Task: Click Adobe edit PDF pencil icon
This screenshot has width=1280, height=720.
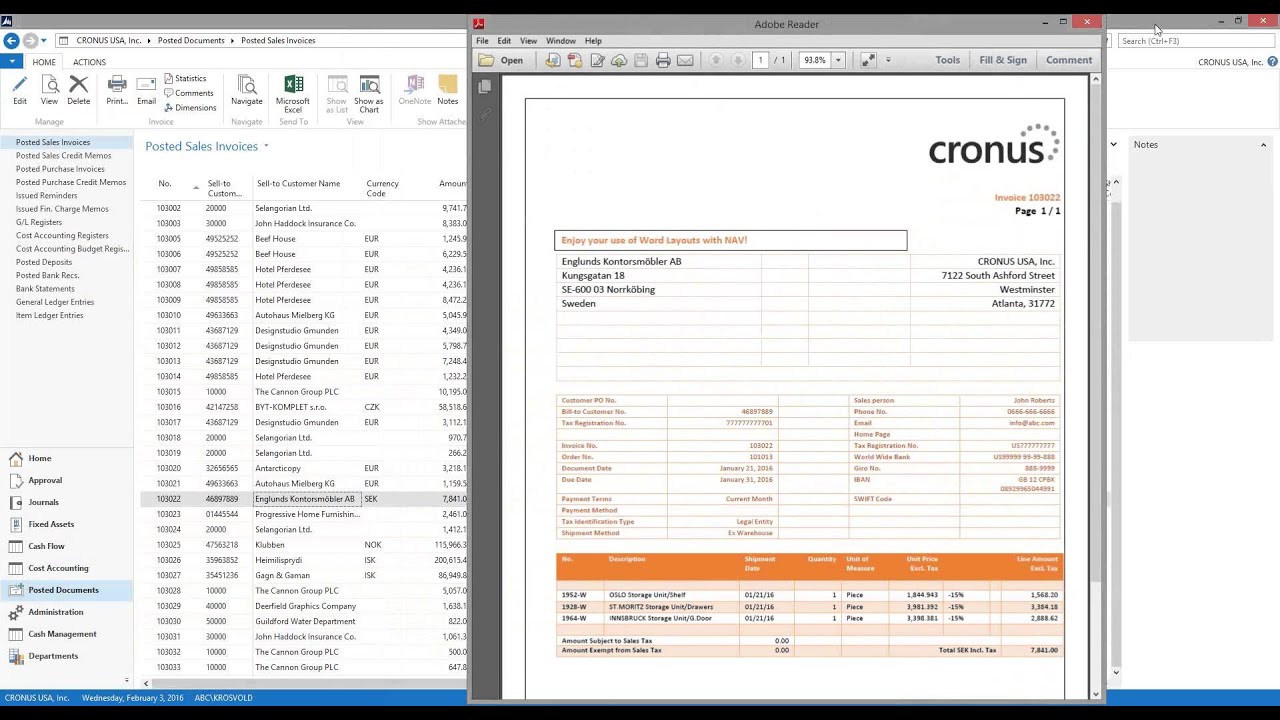Action: (597, 60)
